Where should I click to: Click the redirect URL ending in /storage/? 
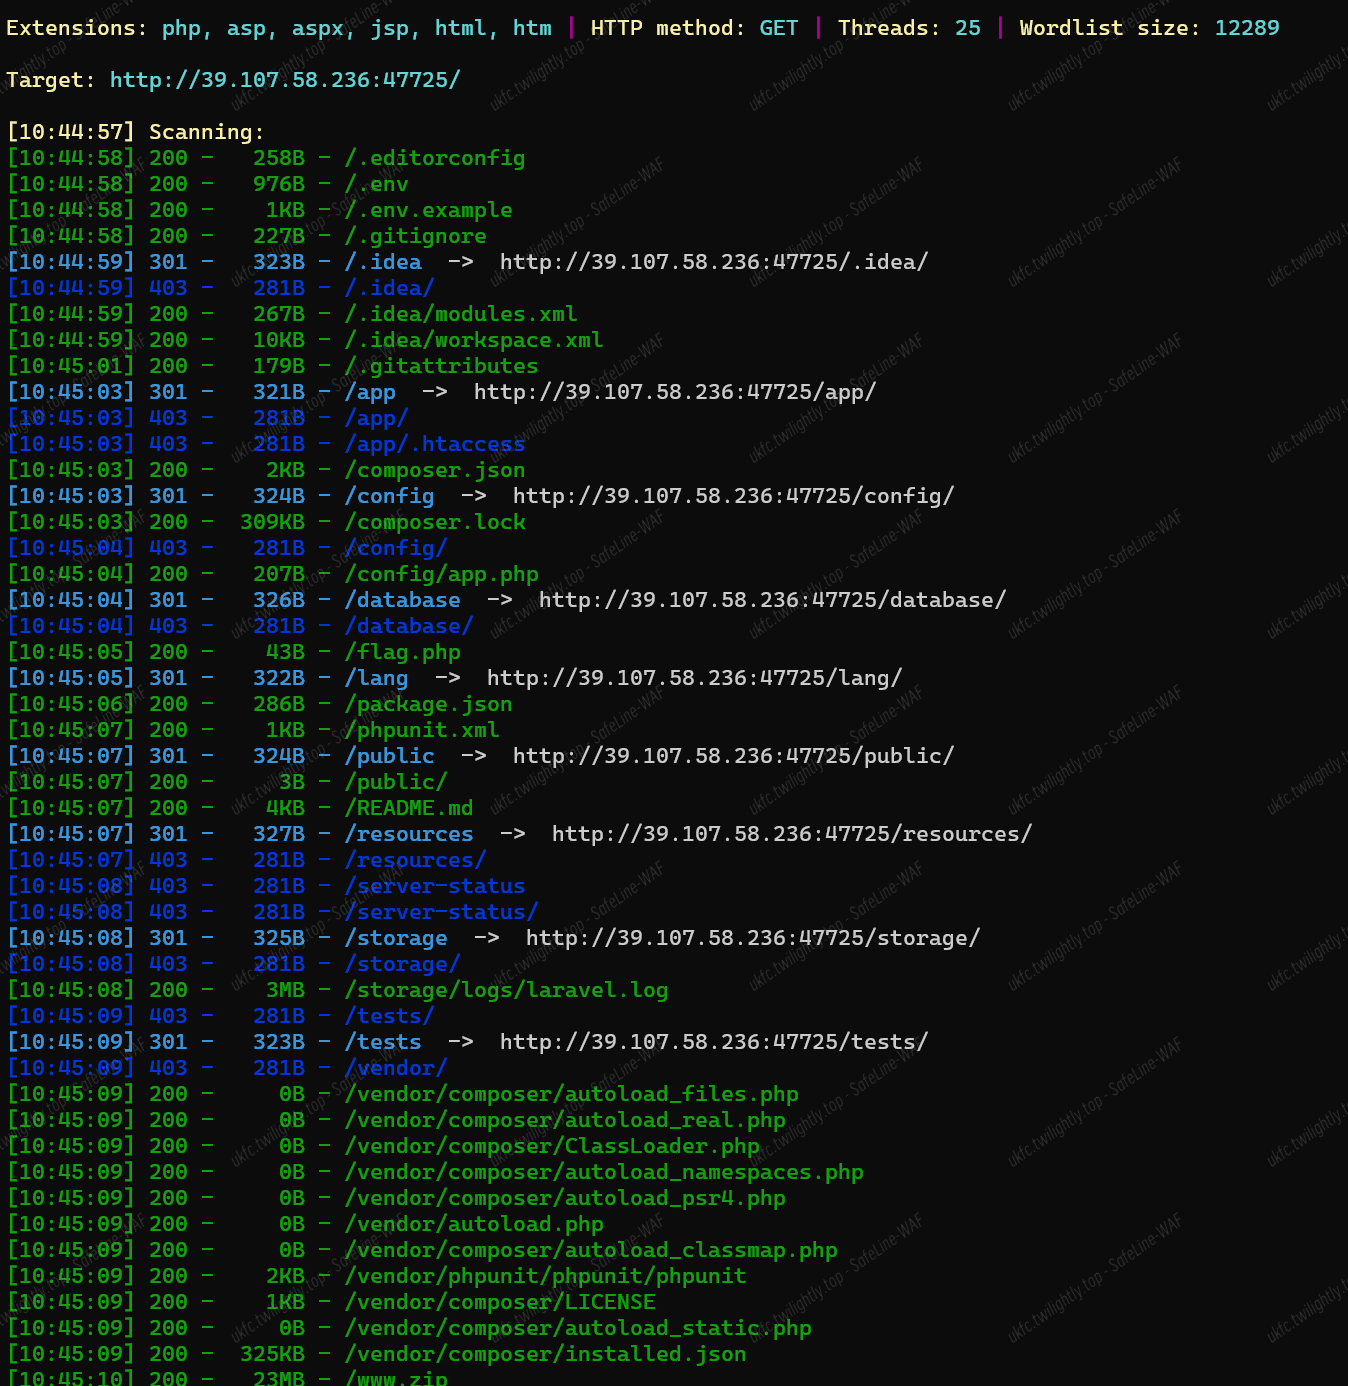coord(752,938)
